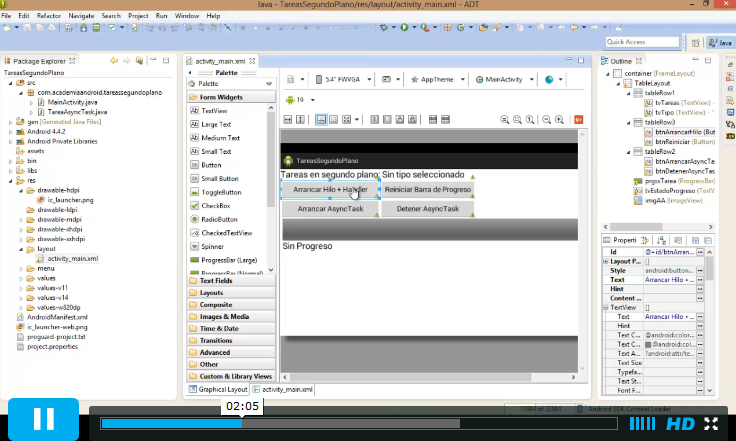Click the Reiniciar Barra de Progreso button
Image resolution: width=736 pixels, height=441 pixels.
428,190
